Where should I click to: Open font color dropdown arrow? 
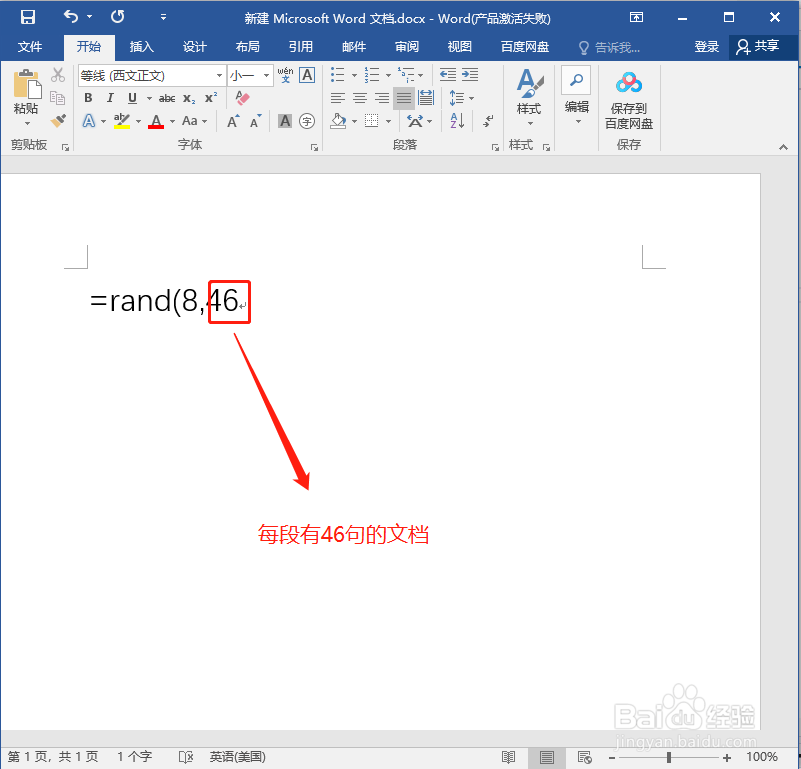172,122
